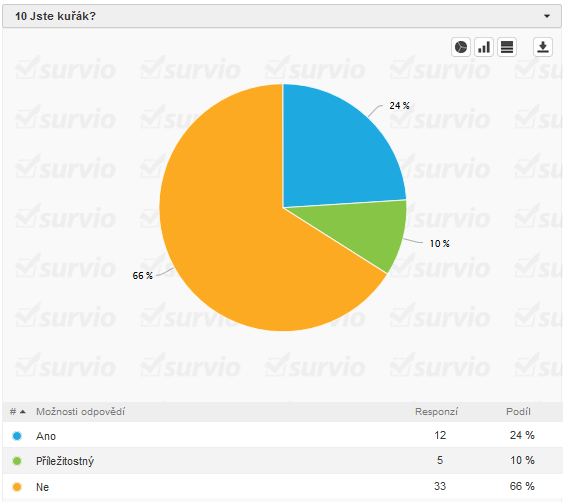Image resolution: width=563 pixels, height=502 pixels.
Task: Switch to table list view
Action: [x=507, y=47]
